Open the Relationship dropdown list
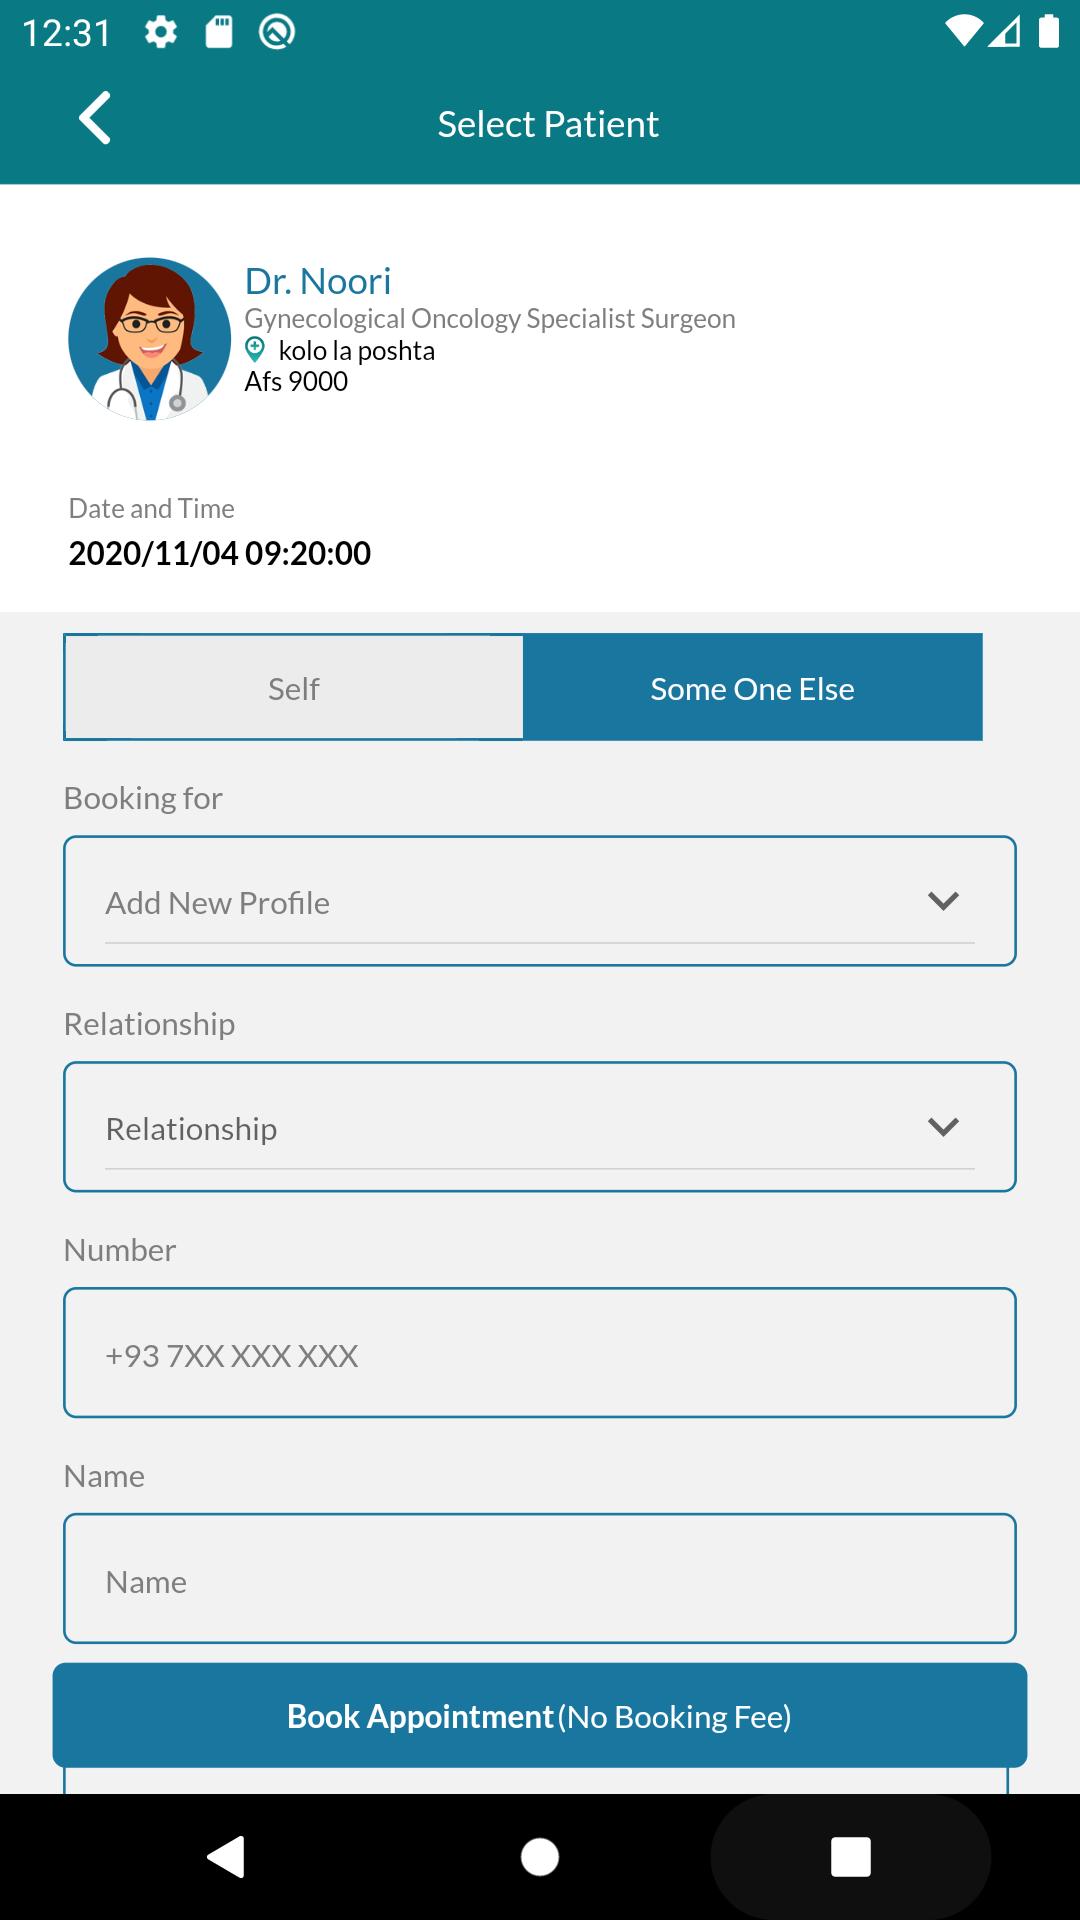 [x=540, y=1127]
